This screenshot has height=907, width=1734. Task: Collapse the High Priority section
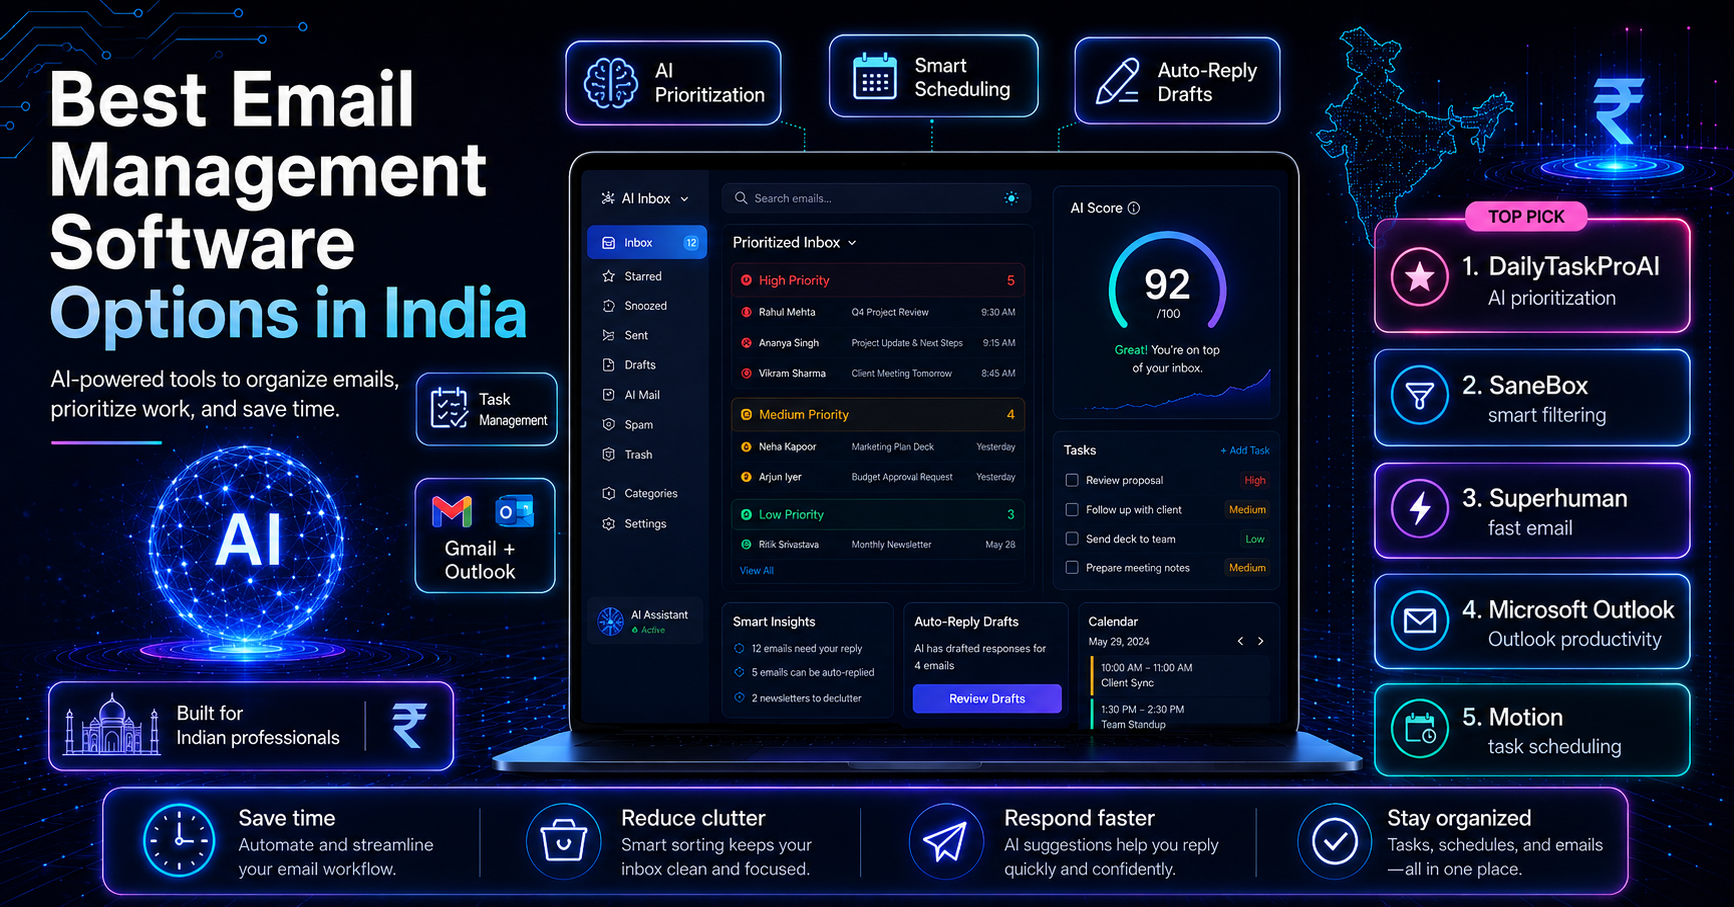878,280
